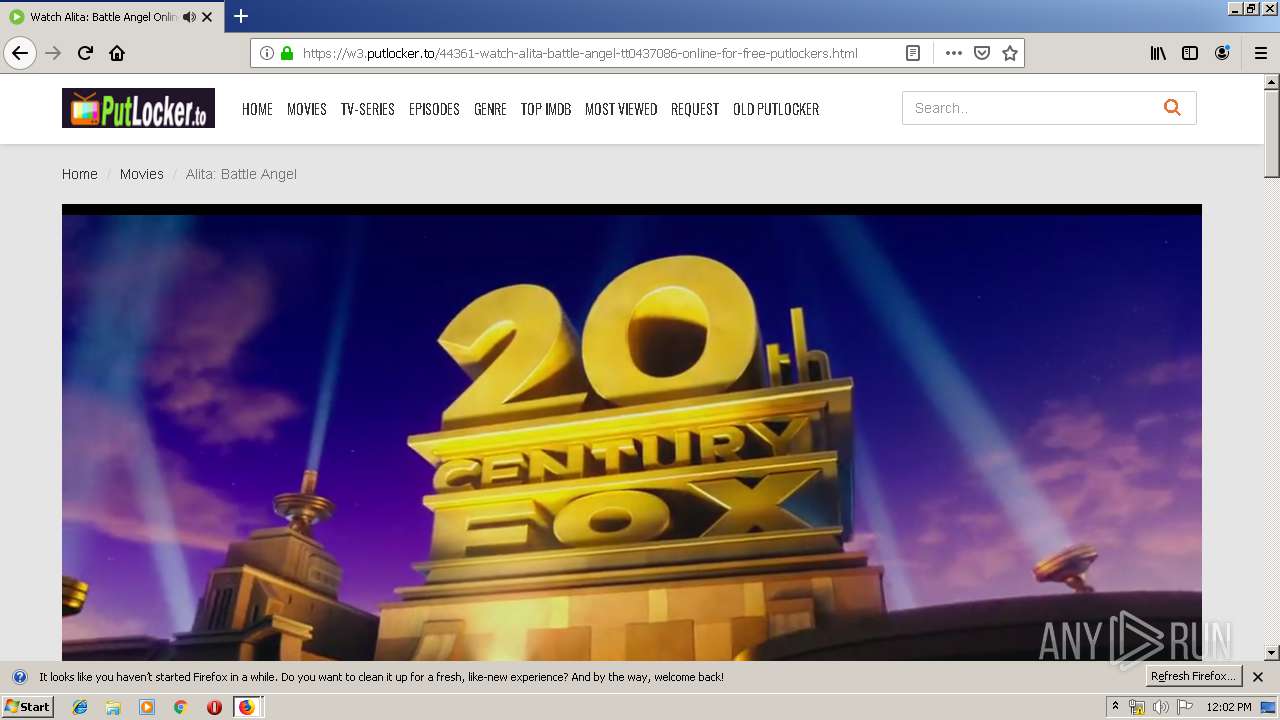Open Action Center flag tray icon
Image resolution: width=1280 pixels, height=720 pixels.
tap(1185, 707)
